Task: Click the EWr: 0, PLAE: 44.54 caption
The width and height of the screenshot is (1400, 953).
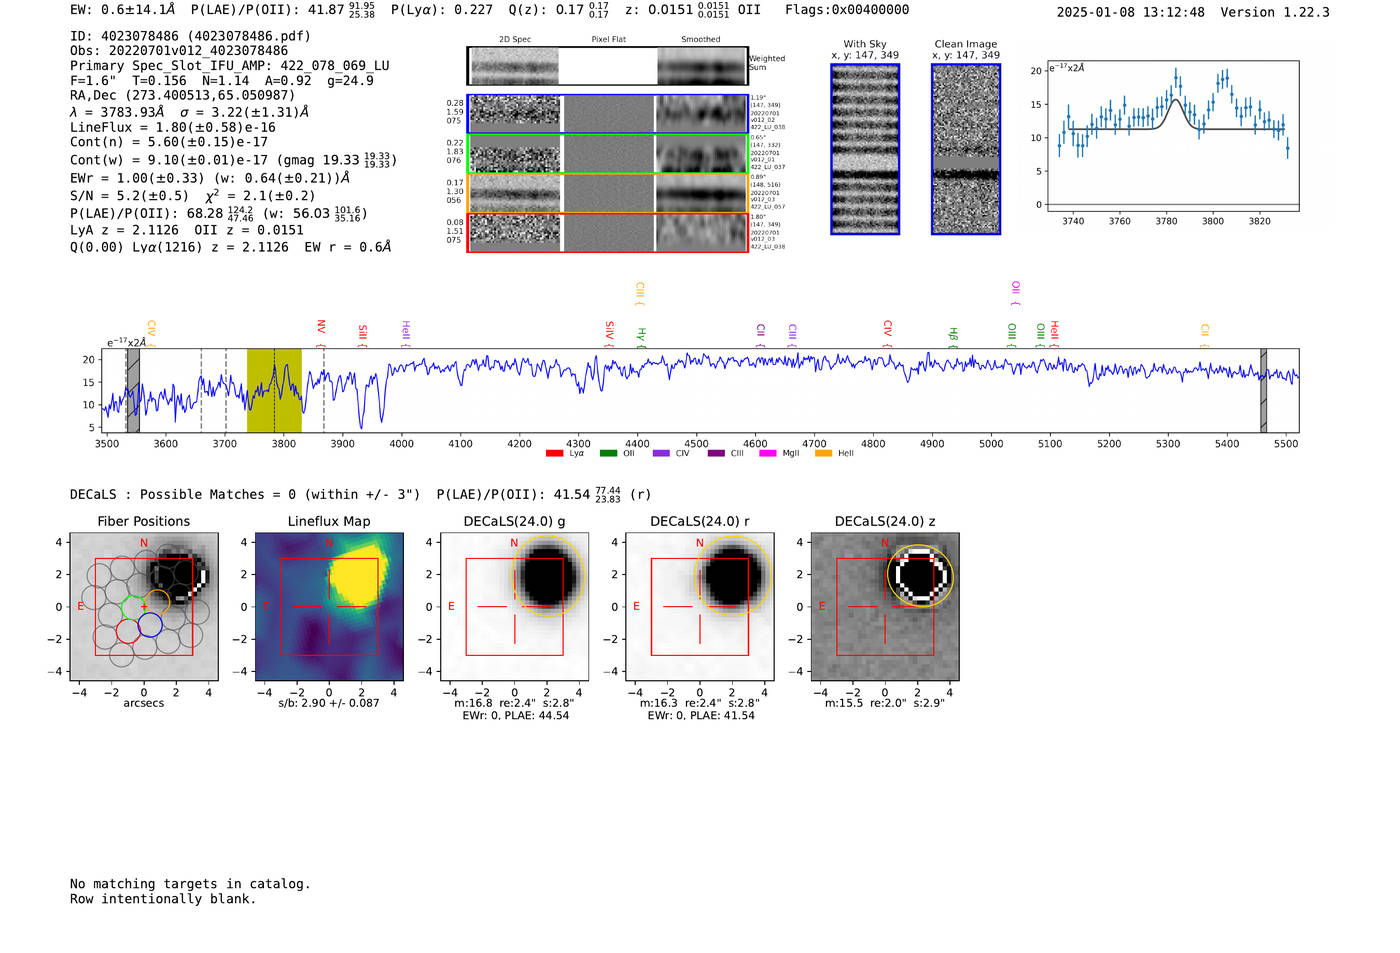Action: point(515,715)
